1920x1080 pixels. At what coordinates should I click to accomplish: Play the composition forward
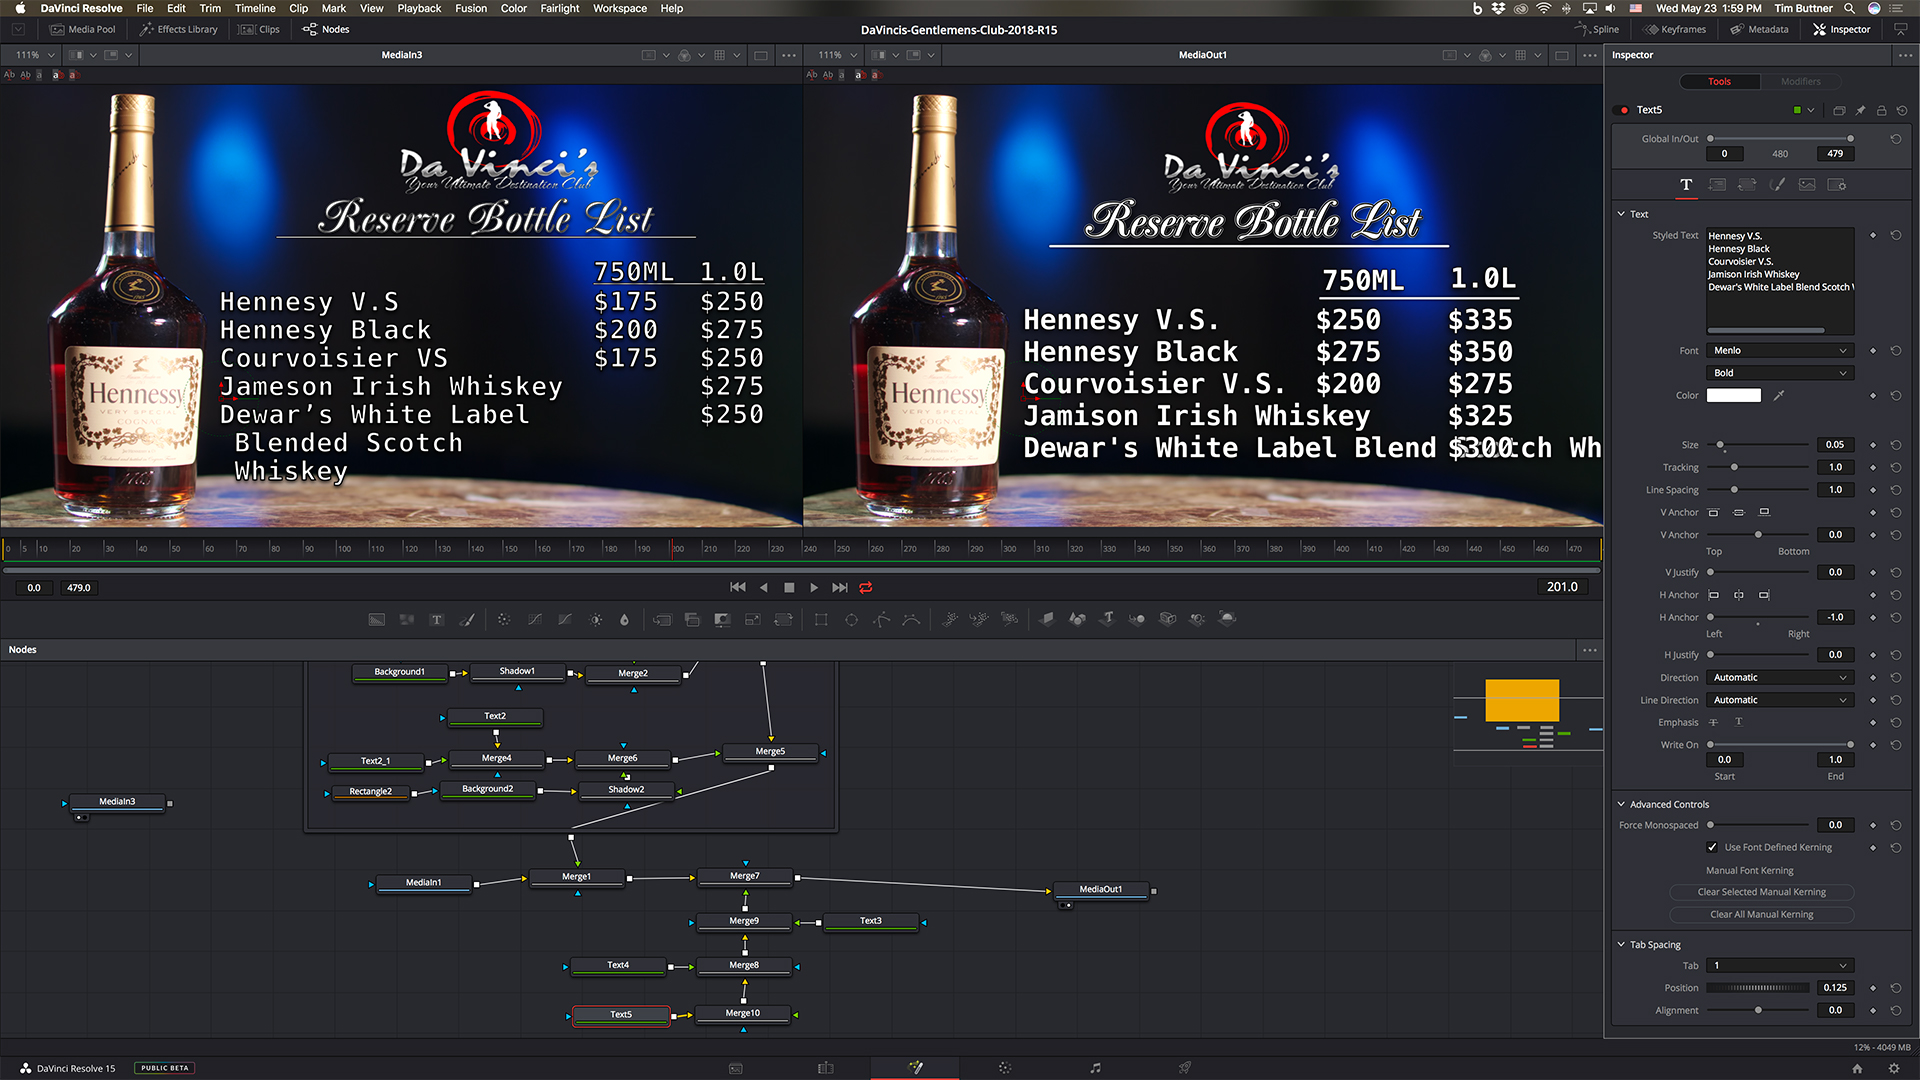point(814,588)
